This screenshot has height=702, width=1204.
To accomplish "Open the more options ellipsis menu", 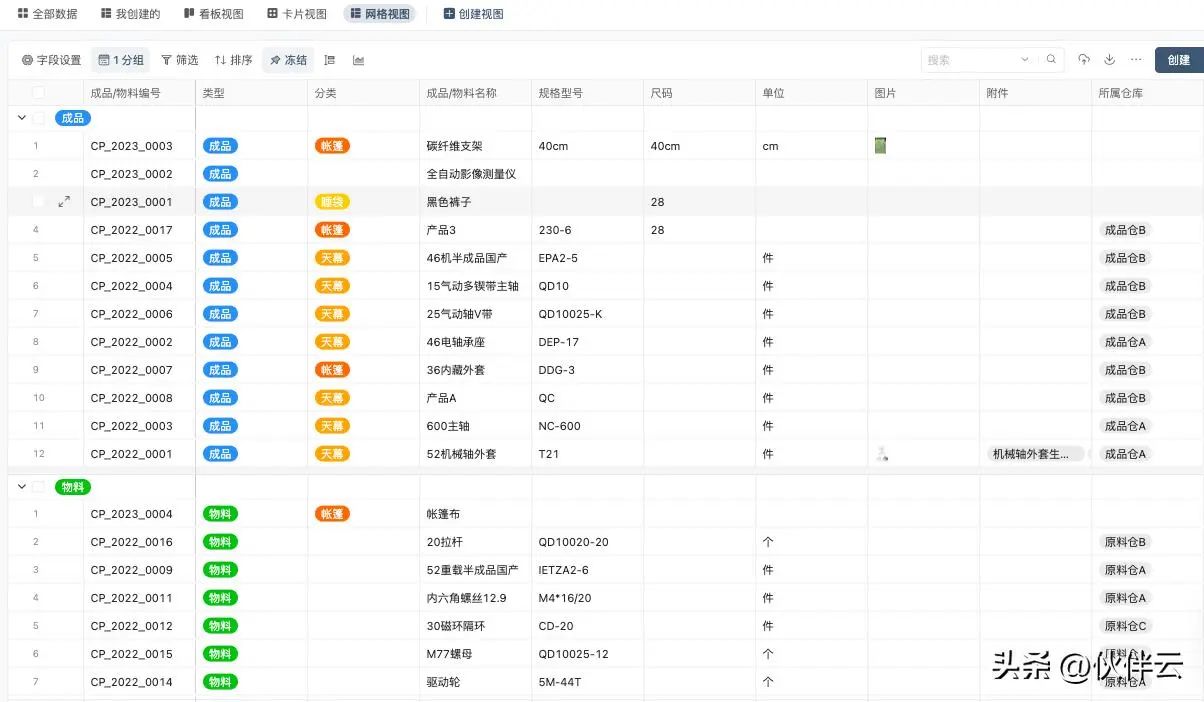I will (x=1136, y=60).
